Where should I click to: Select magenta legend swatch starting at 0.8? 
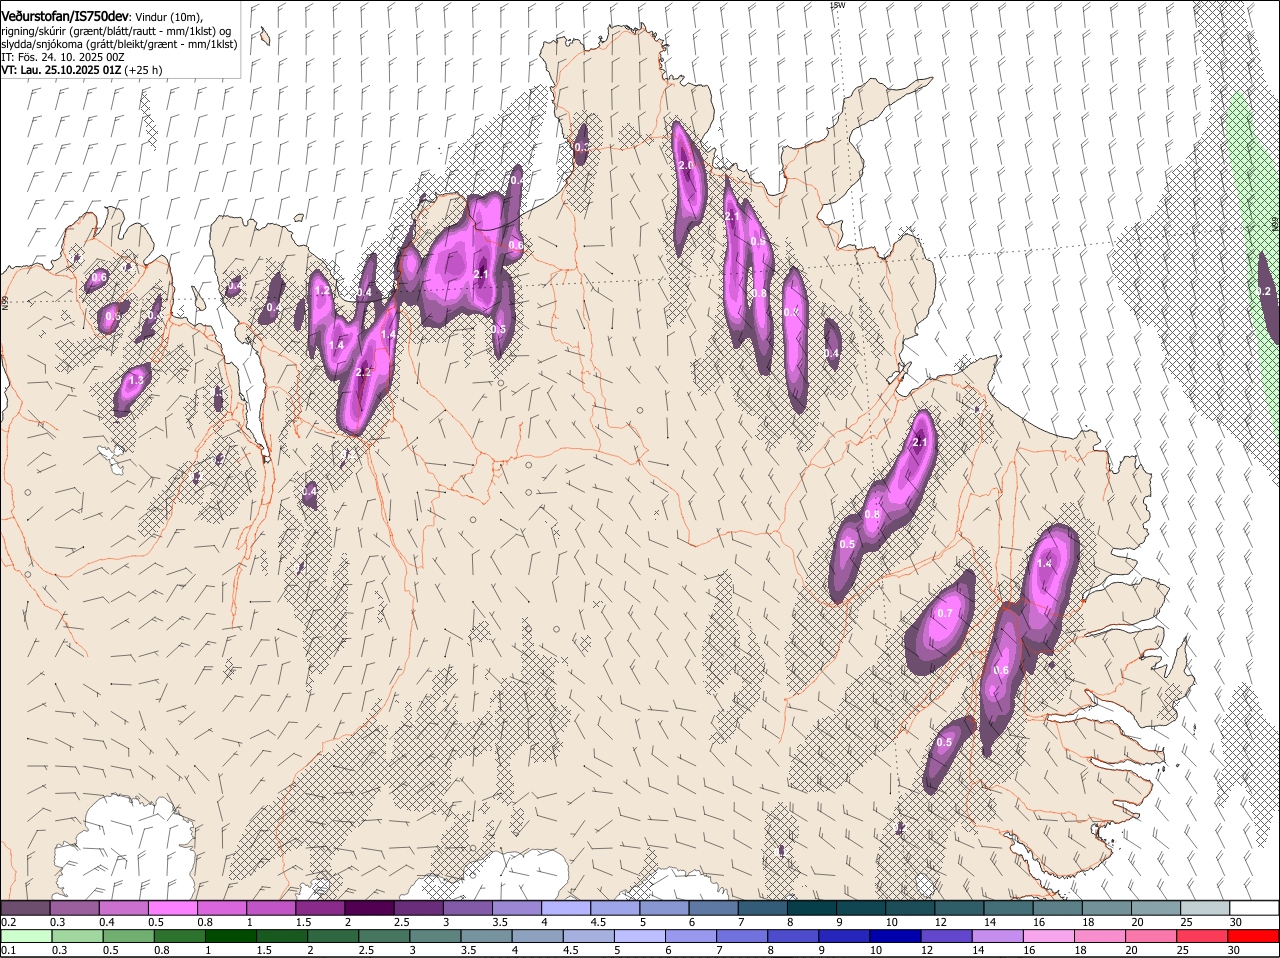click(x=221, y=907)
